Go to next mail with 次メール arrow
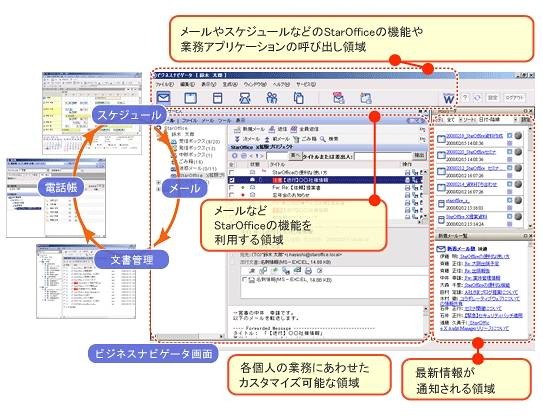 pos(237,139)
